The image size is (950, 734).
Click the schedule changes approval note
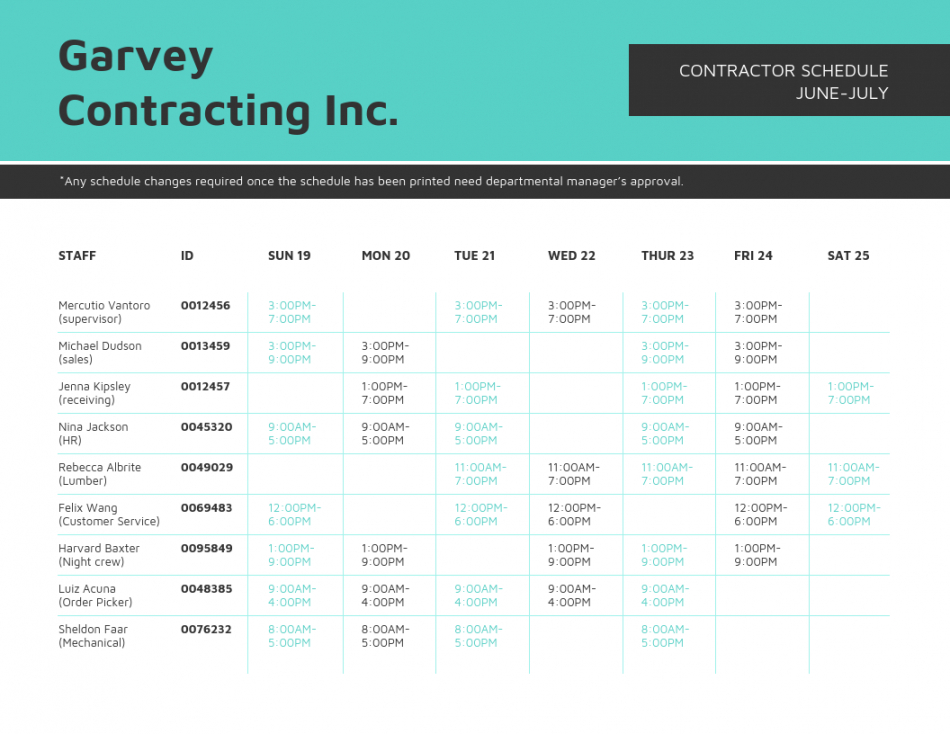(x=371, y=181)
